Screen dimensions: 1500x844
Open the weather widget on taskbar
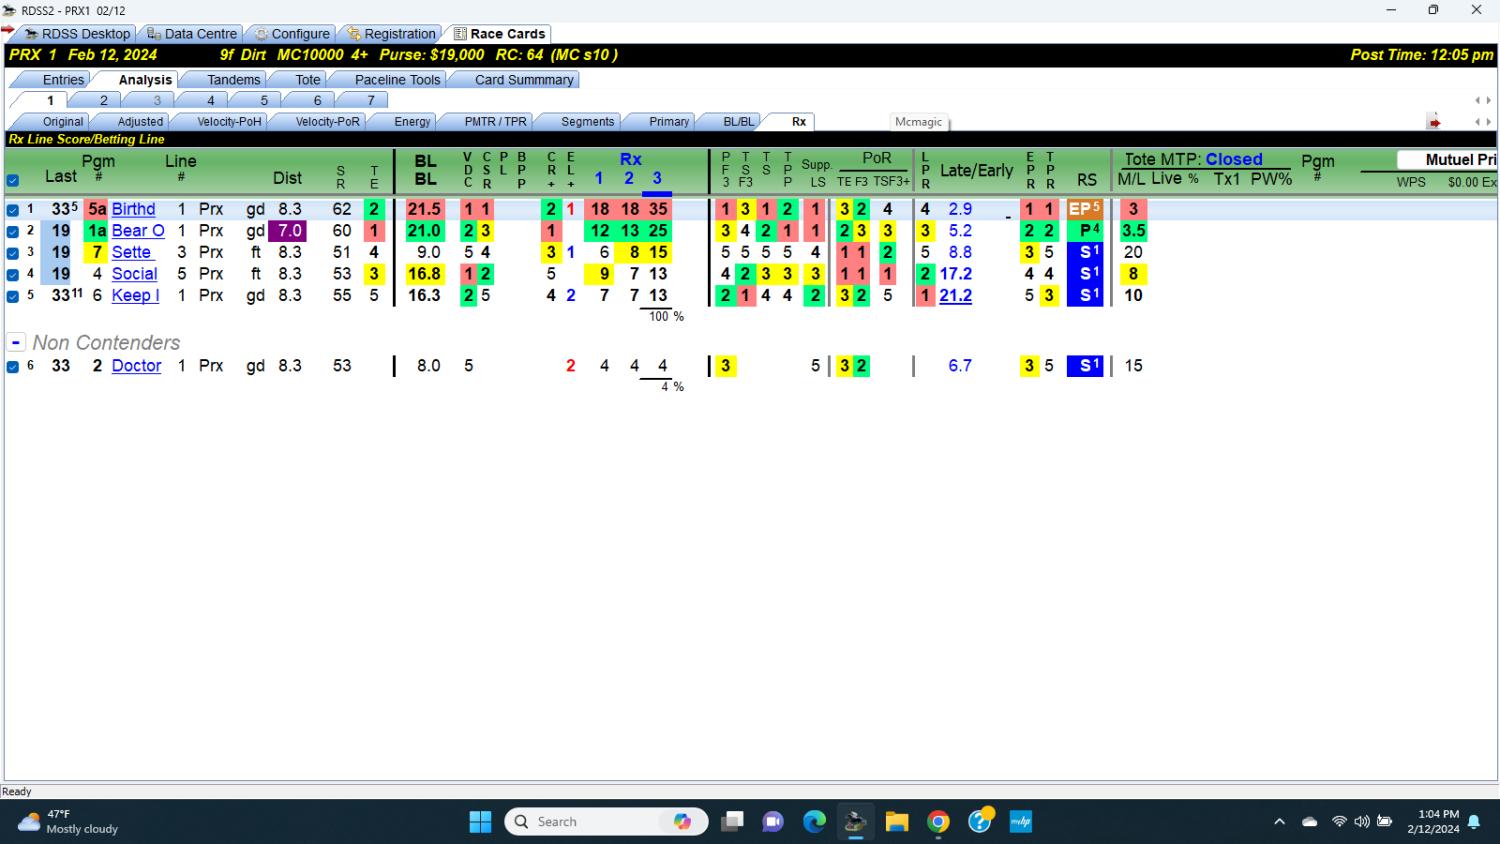[68, 822]
